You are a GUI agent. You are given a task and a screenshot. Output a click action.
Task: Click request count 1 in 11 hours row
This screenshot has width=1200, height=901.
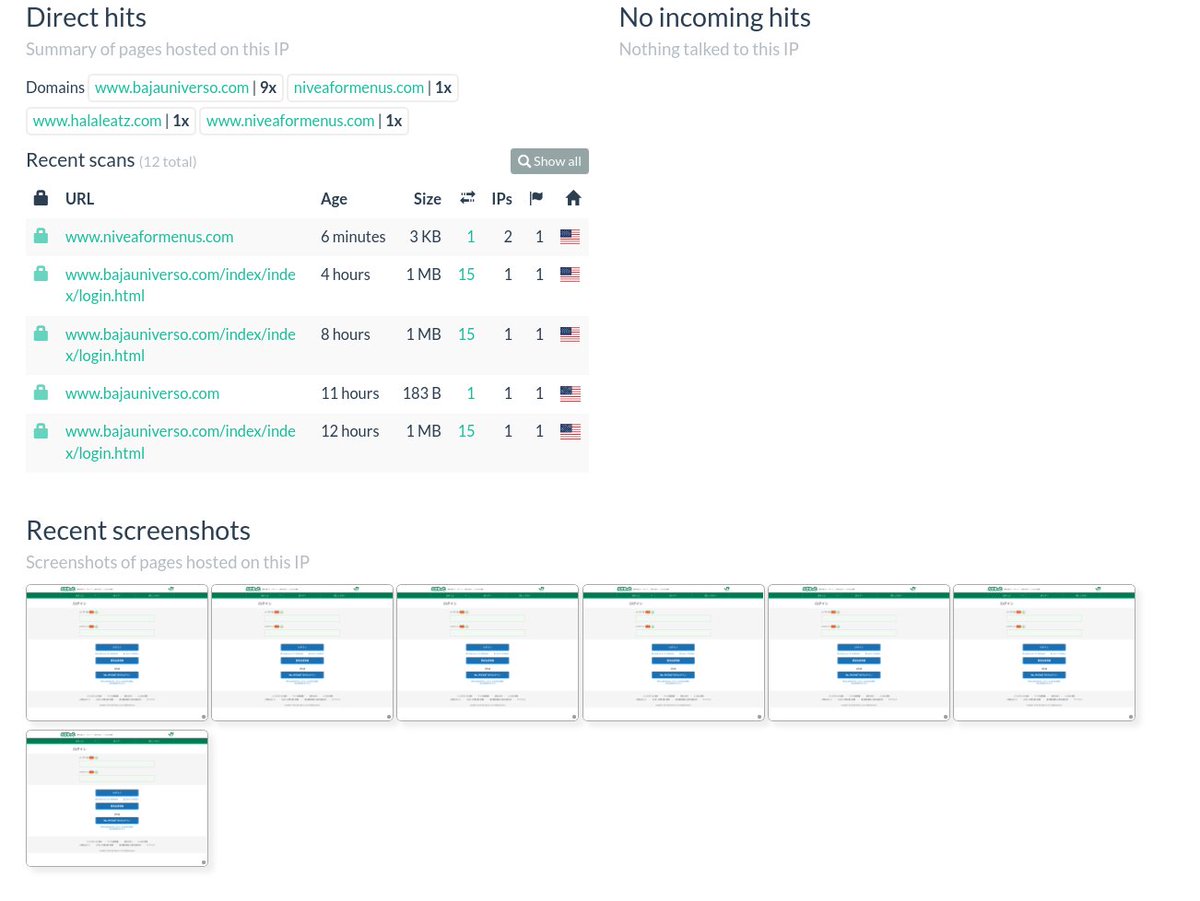471,393
